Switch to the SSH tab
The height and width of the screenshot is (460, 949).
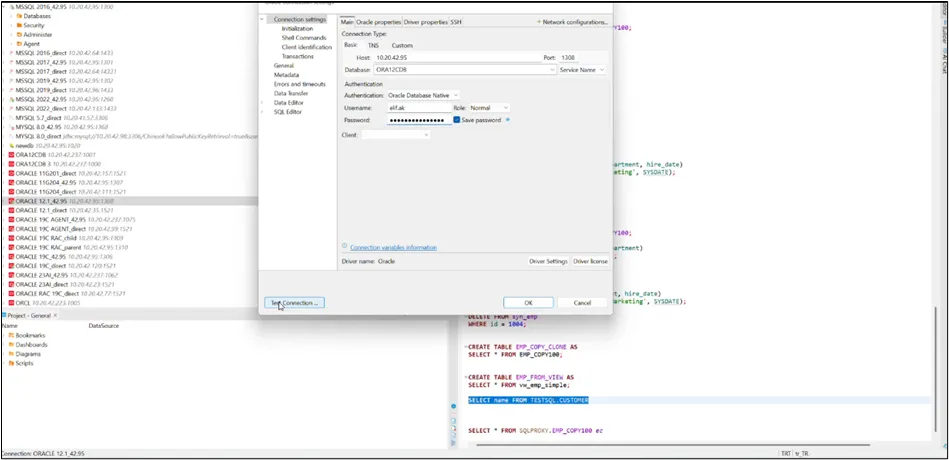(x=456, y=22)
